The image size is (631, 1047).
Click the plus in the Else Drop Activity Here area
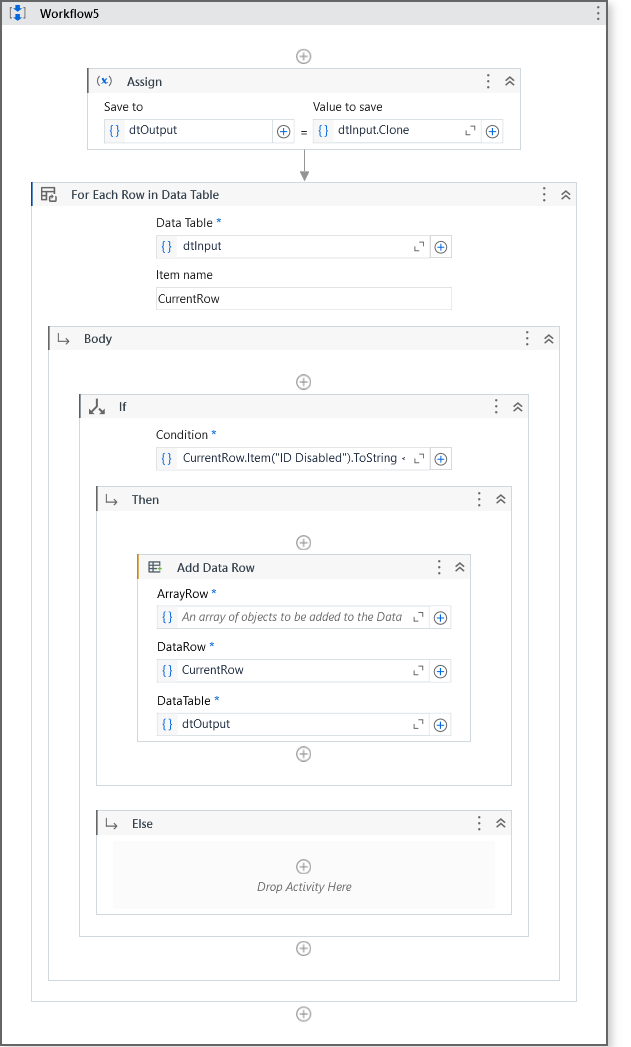click(x=303, y=866)
